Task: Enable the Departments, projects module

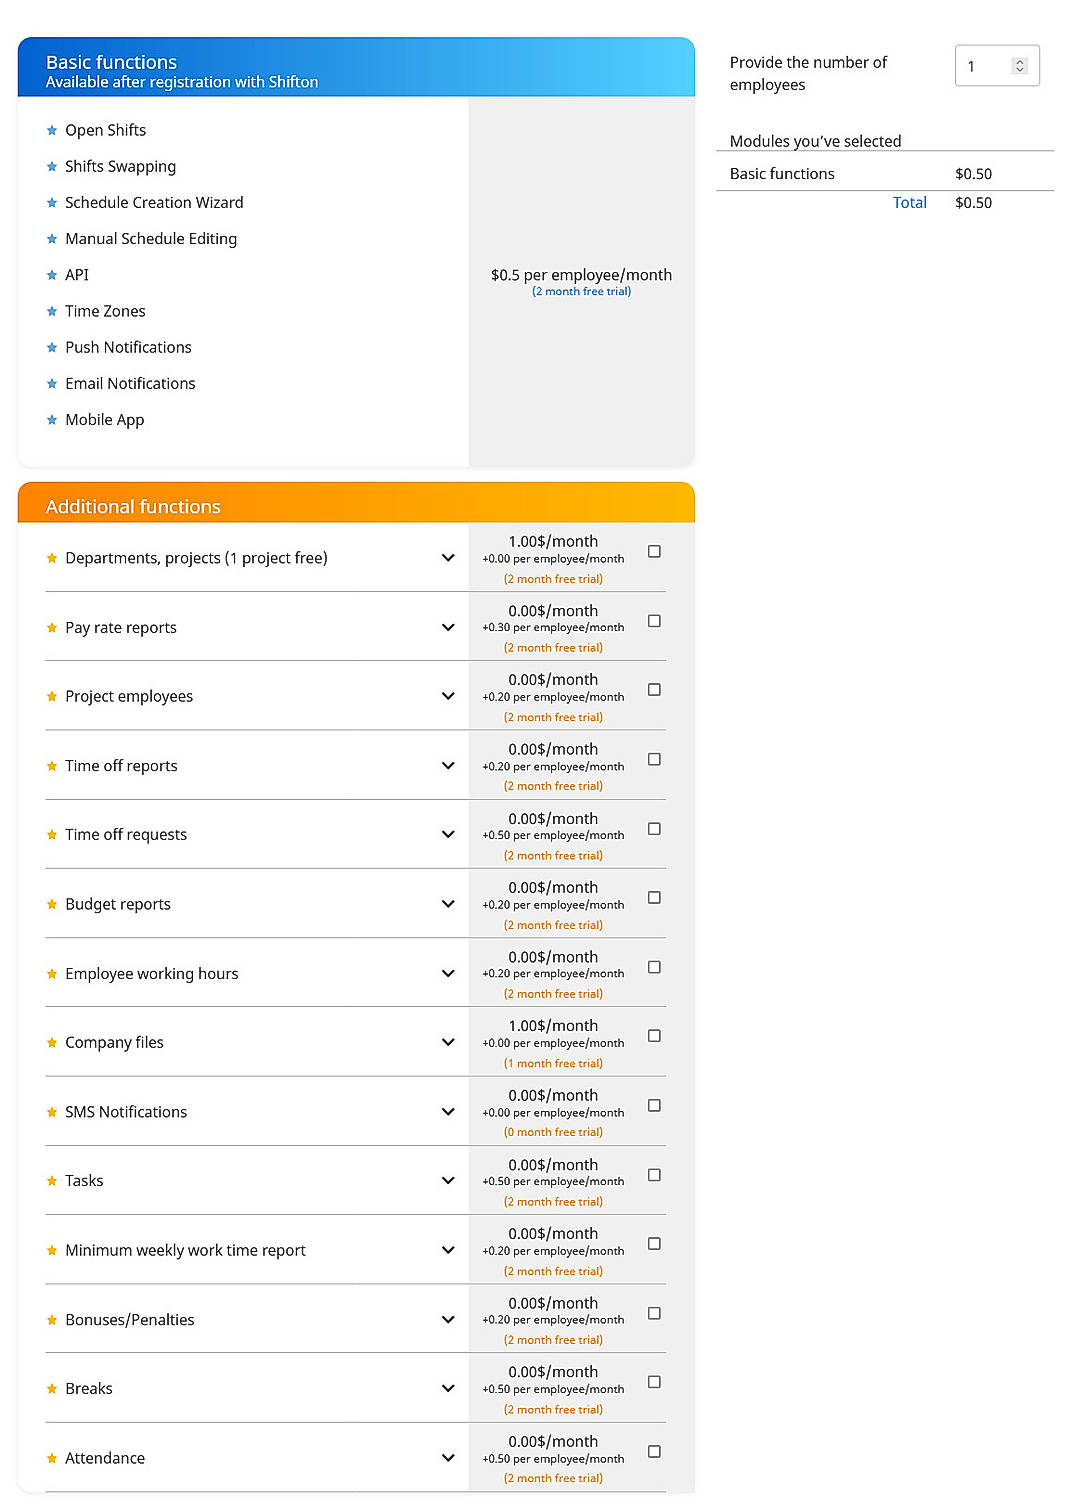Action: [654, 551]
